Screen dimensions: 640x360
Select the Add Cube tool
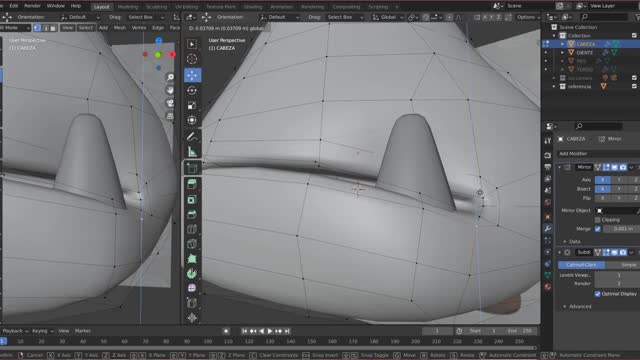pos(192,168)
